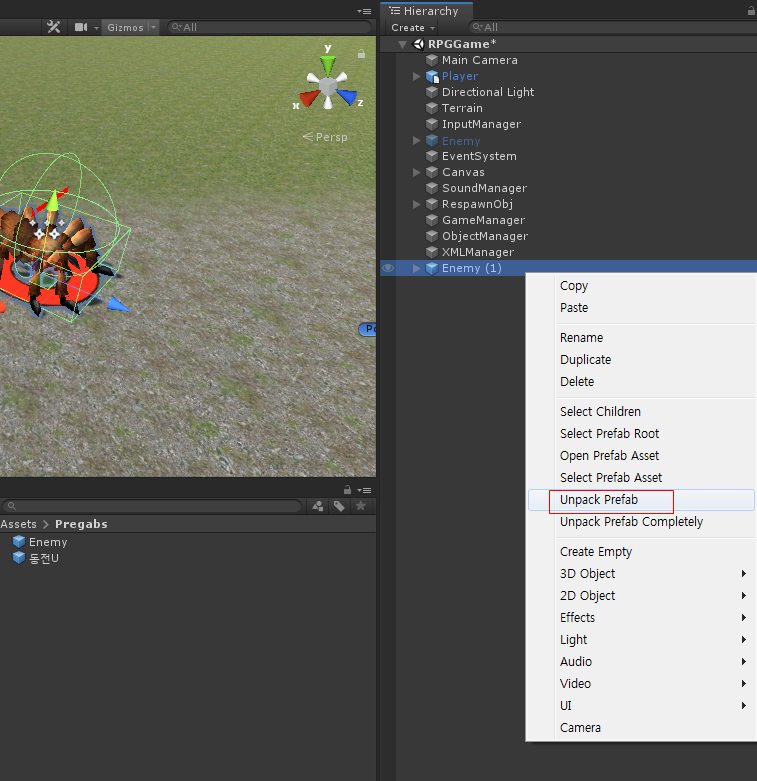Viewport: 757px width, 781px height.
Task: Click the Search by Type icon
Action: coord(317,507)
